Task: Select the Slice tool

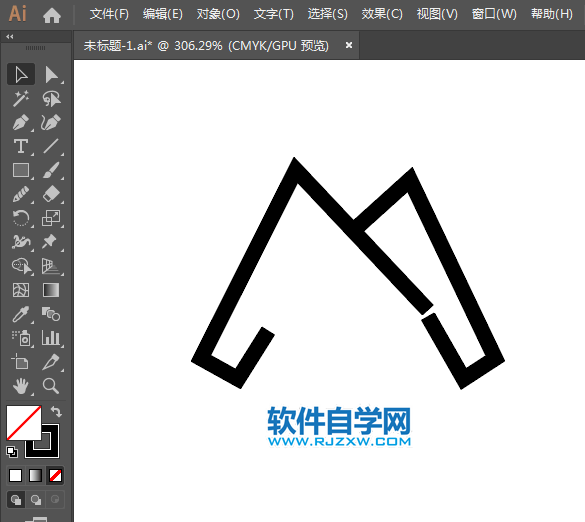Action: click(x=51, y=362)
